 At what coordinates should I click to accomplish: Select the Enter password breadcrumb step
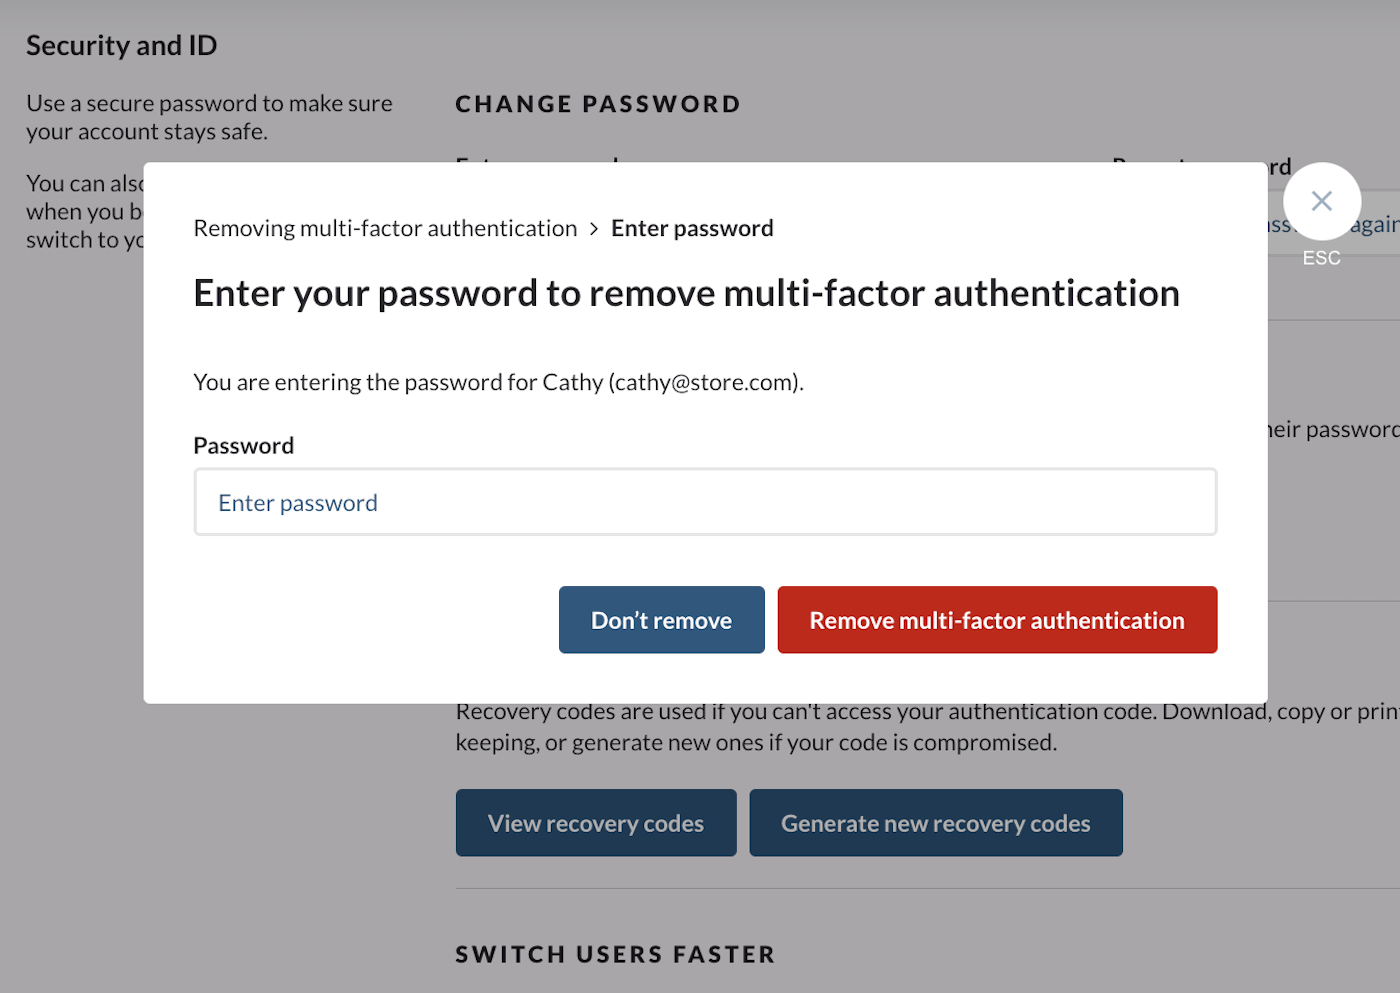(x=692, y=229)
